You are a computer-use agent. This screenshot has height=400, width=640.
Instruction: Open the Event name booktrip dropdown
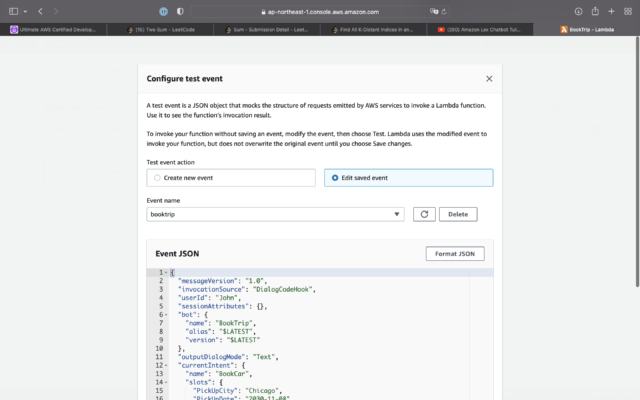click(276, 214)
